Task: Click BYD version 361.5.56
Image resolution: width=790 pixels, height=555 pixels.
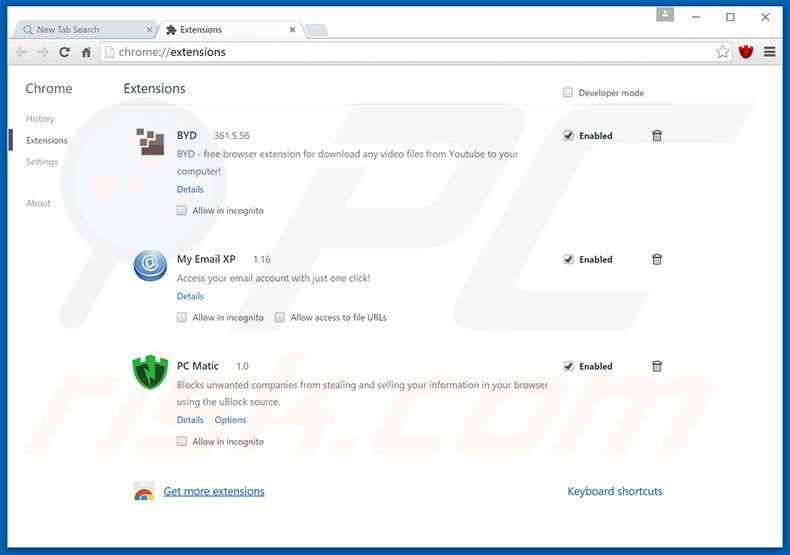Action: point(232,135)
